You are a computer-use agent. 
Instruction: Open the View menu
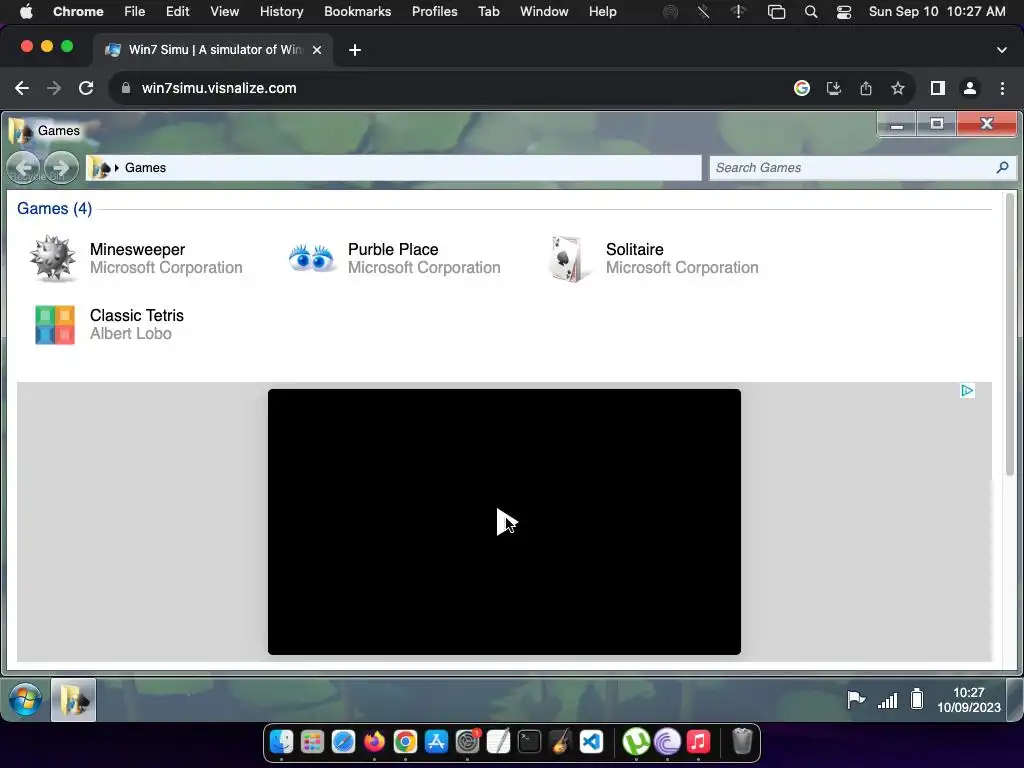(x=225, y=12)
